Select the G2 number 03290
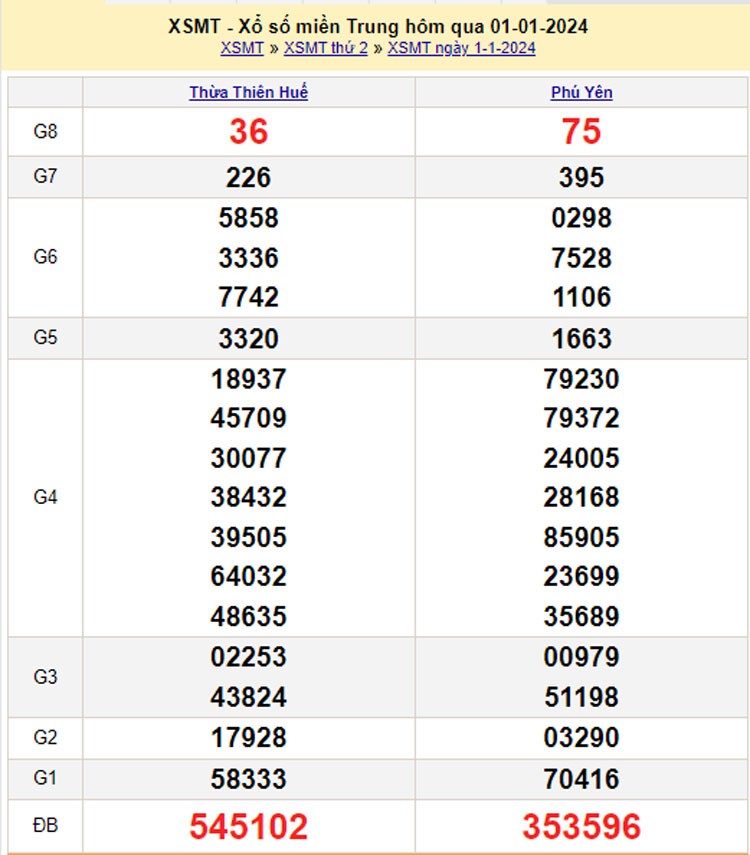 point(581,738)
